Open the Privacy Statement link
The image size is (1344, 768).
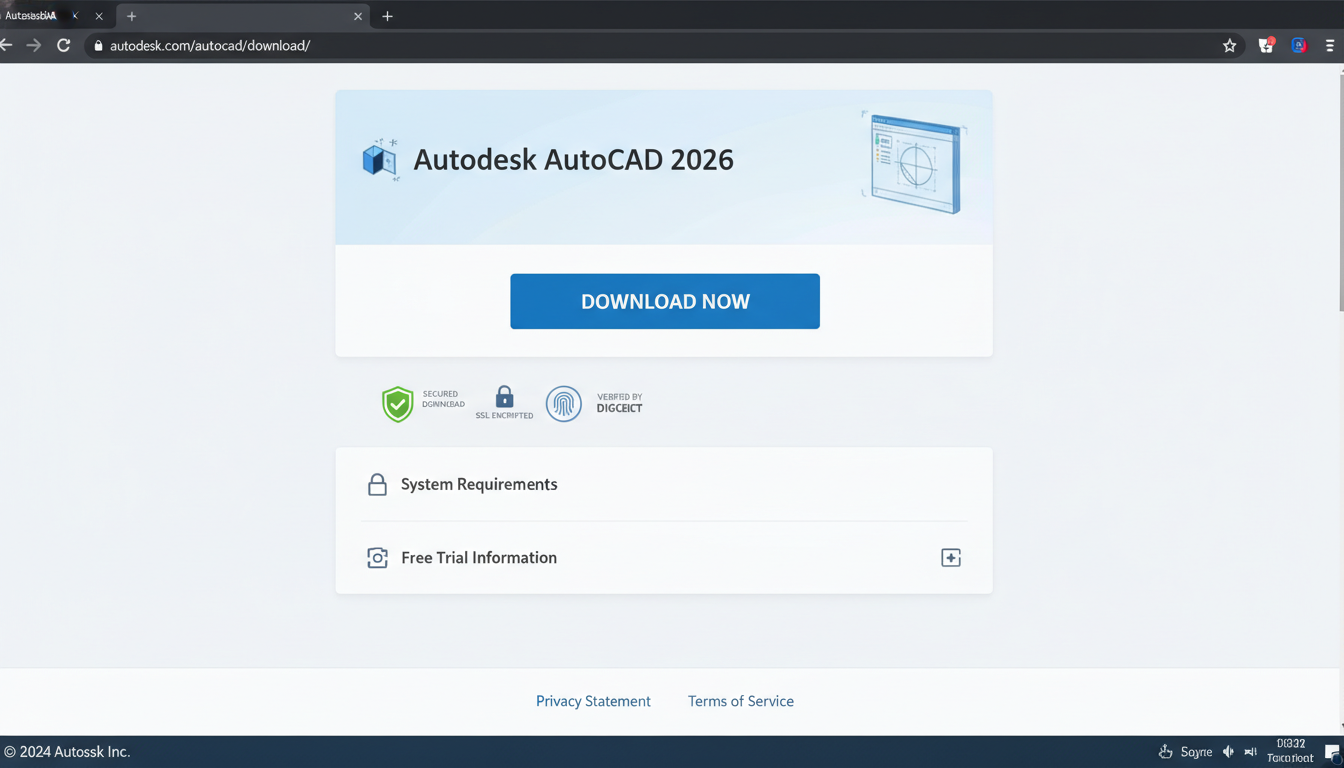[x=593, y=701]
